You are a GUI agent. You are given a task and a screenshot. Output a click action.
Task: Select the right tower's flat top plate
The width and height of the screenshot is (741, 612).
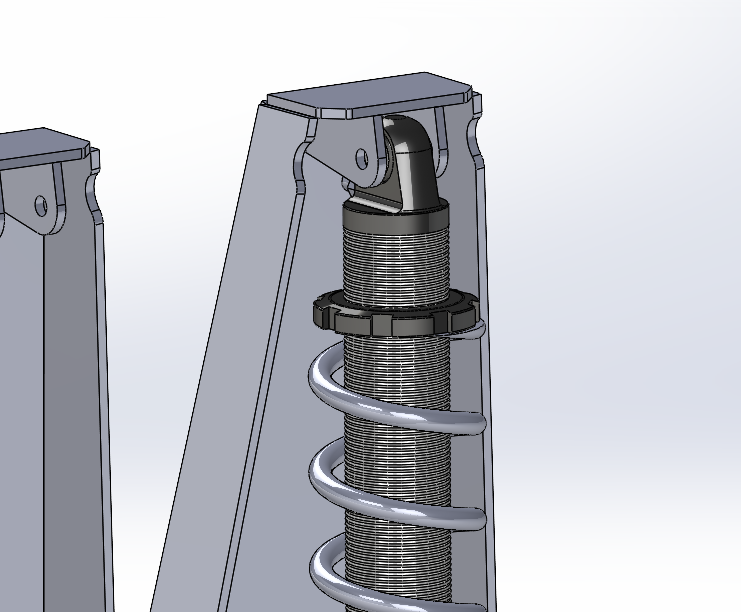370,95
